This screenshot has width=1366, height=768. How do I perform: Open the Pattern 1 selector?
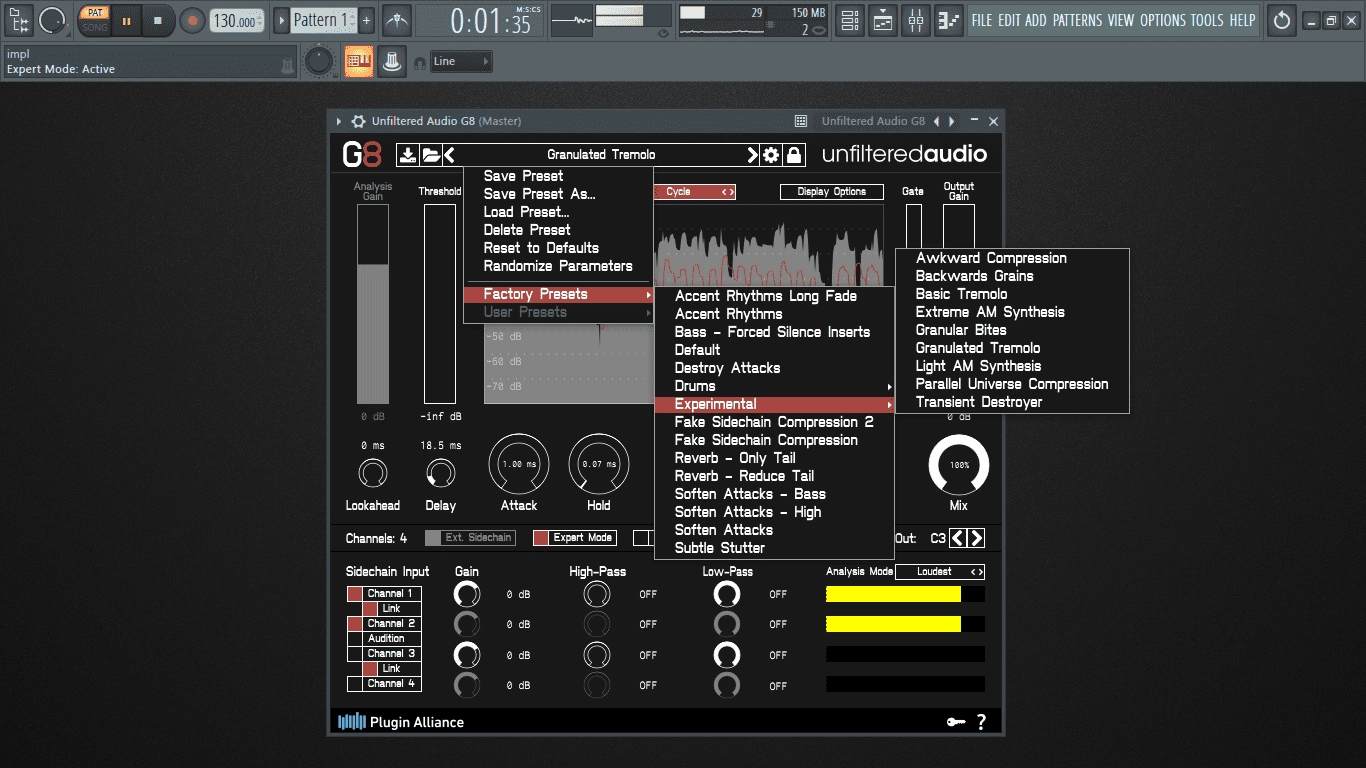[322, 20]
